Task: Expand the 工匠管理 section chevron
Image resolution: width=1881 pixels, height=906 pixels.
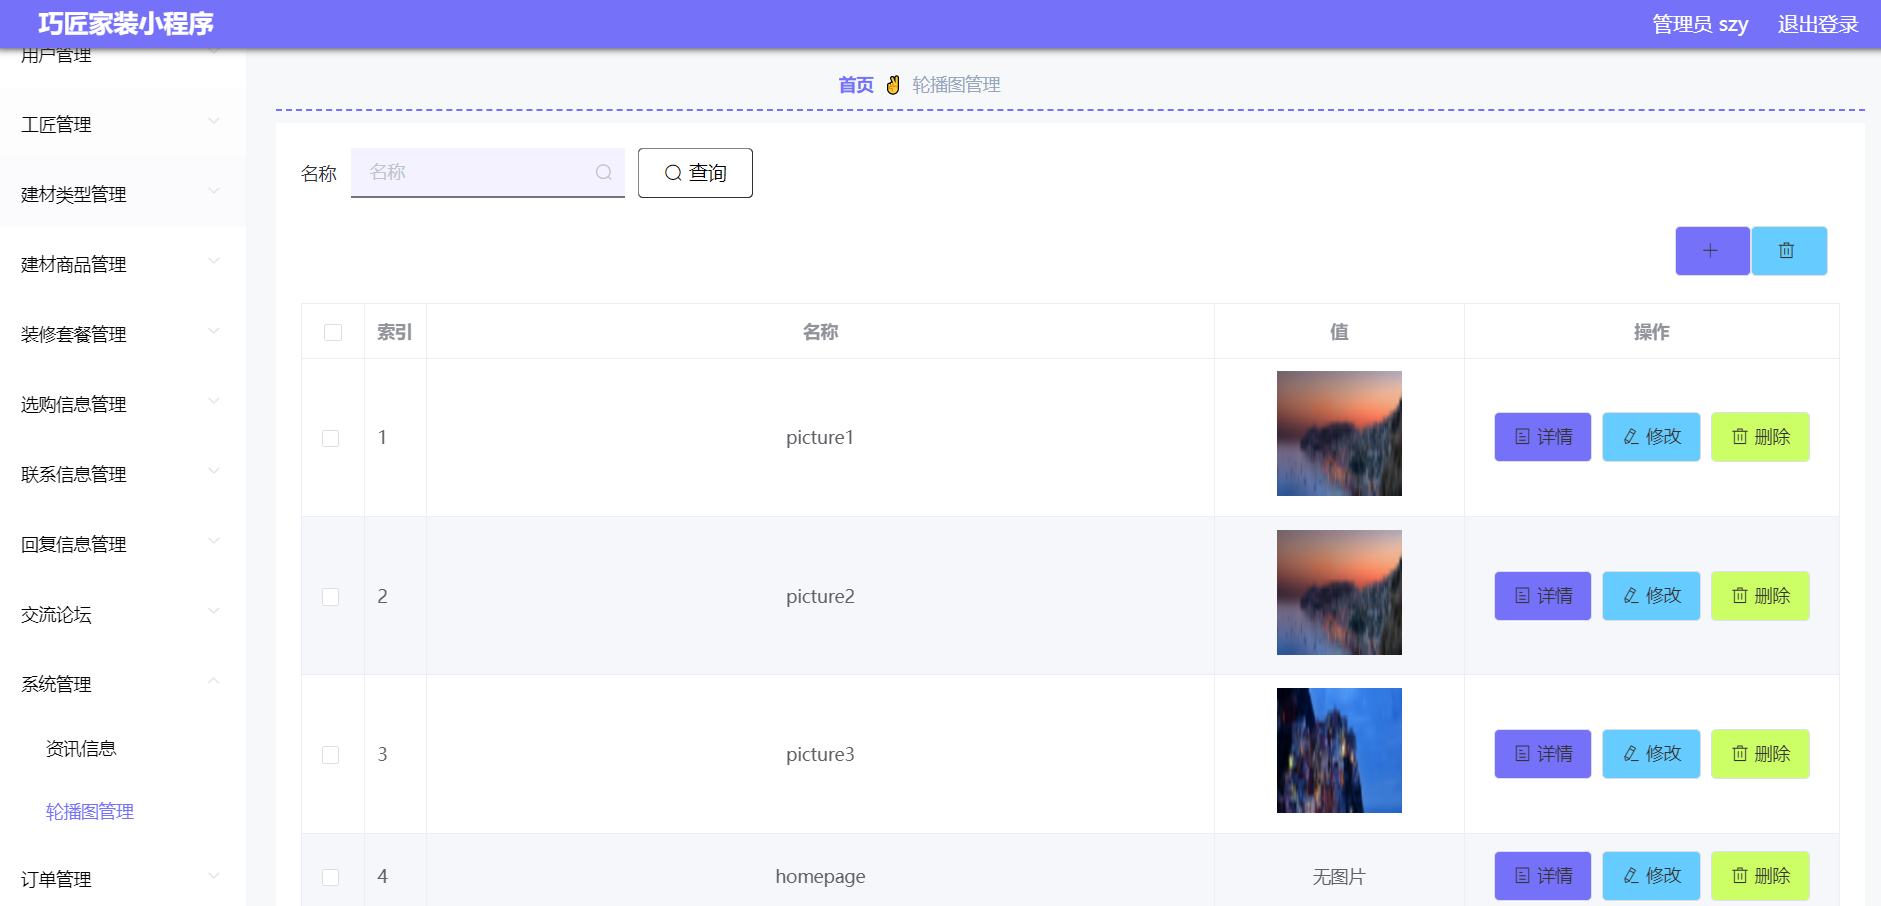Action: [x=213, y=121]
